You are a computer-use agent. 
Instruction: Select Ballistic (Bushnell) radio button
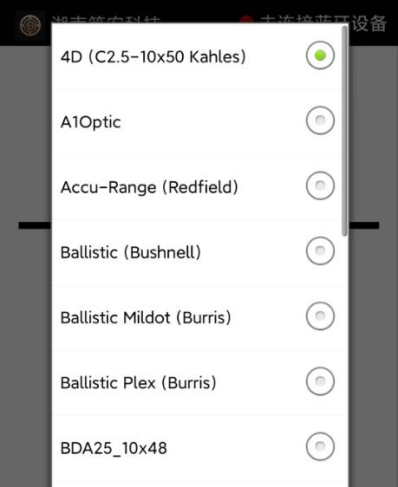coord(320,251)
